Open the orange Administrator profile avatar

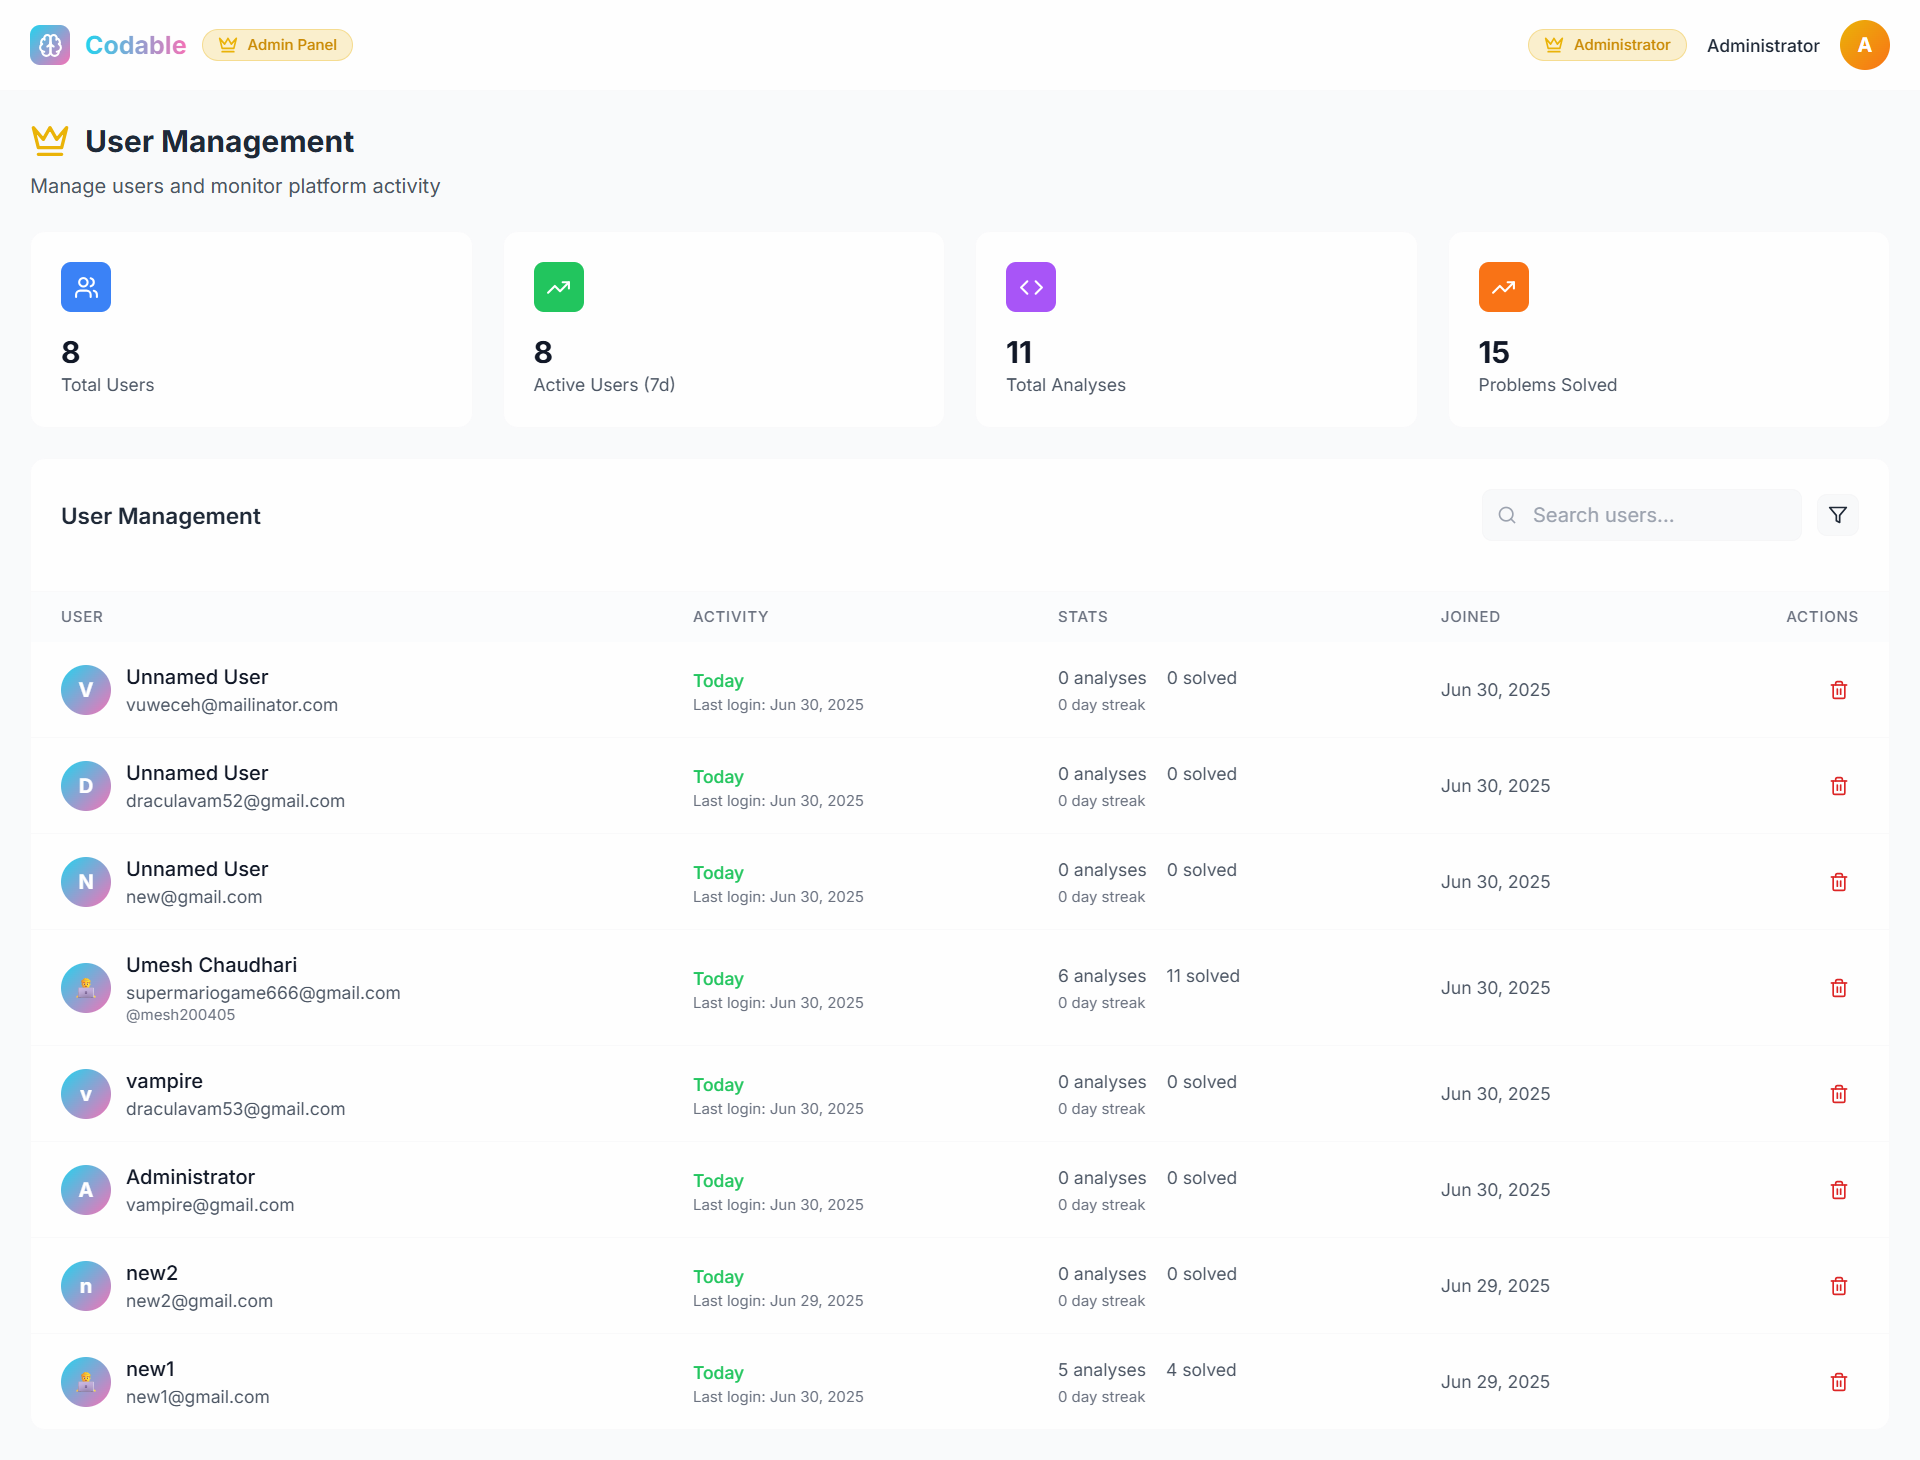click(x=1864, y=45)
